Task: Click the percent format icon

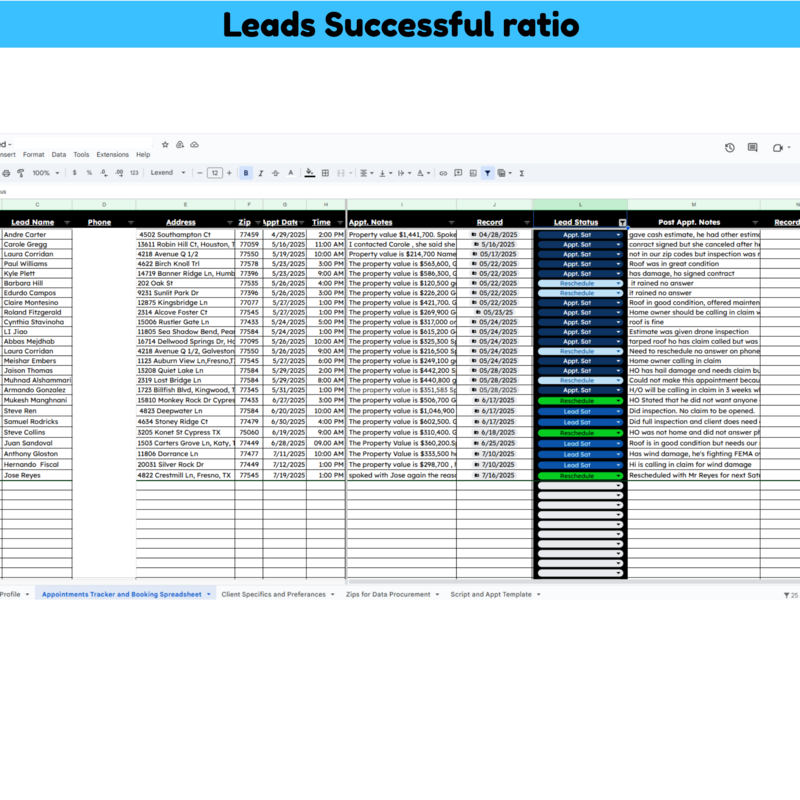Action: [89, 172]
